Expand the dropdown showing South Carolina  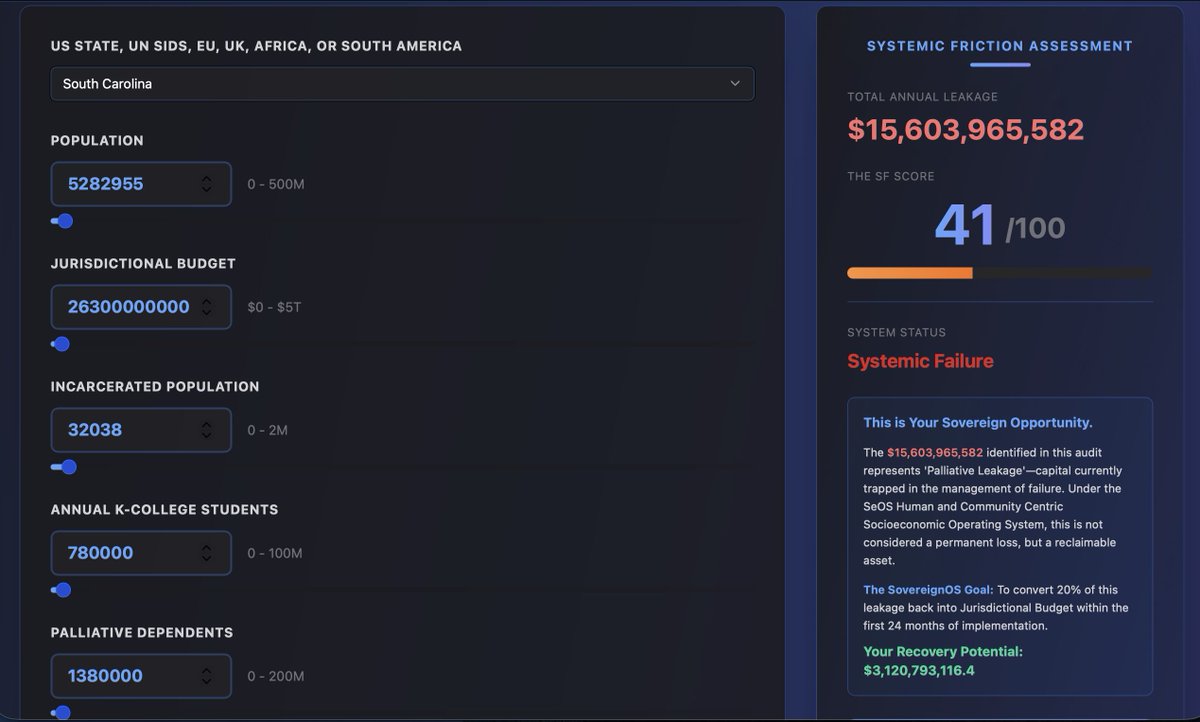point(400,84)
